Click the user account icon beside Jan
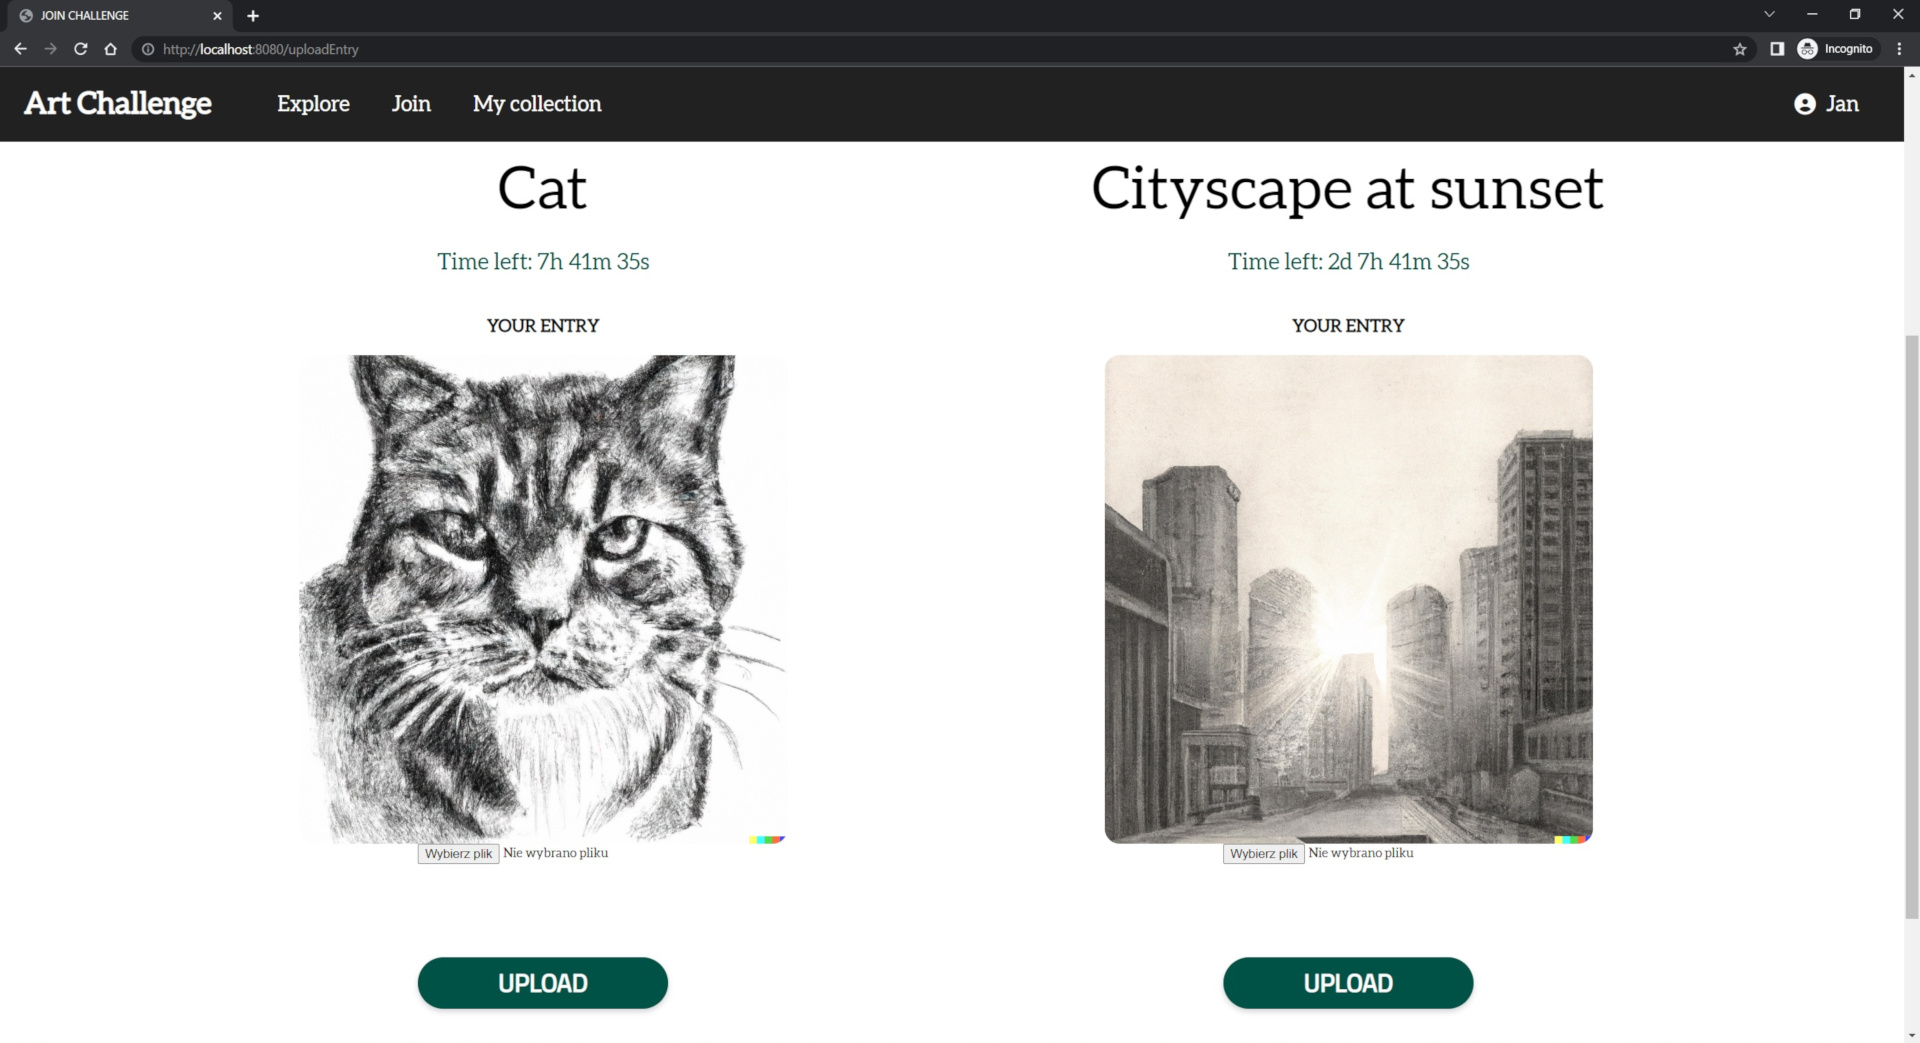Viewport: 1920px width, 1043px height. pos(1804,104)
